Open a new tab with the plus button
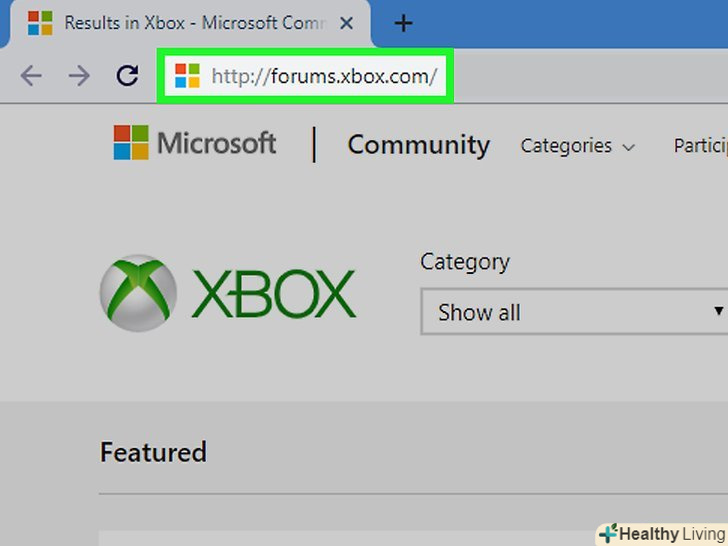 click(403, 23)
